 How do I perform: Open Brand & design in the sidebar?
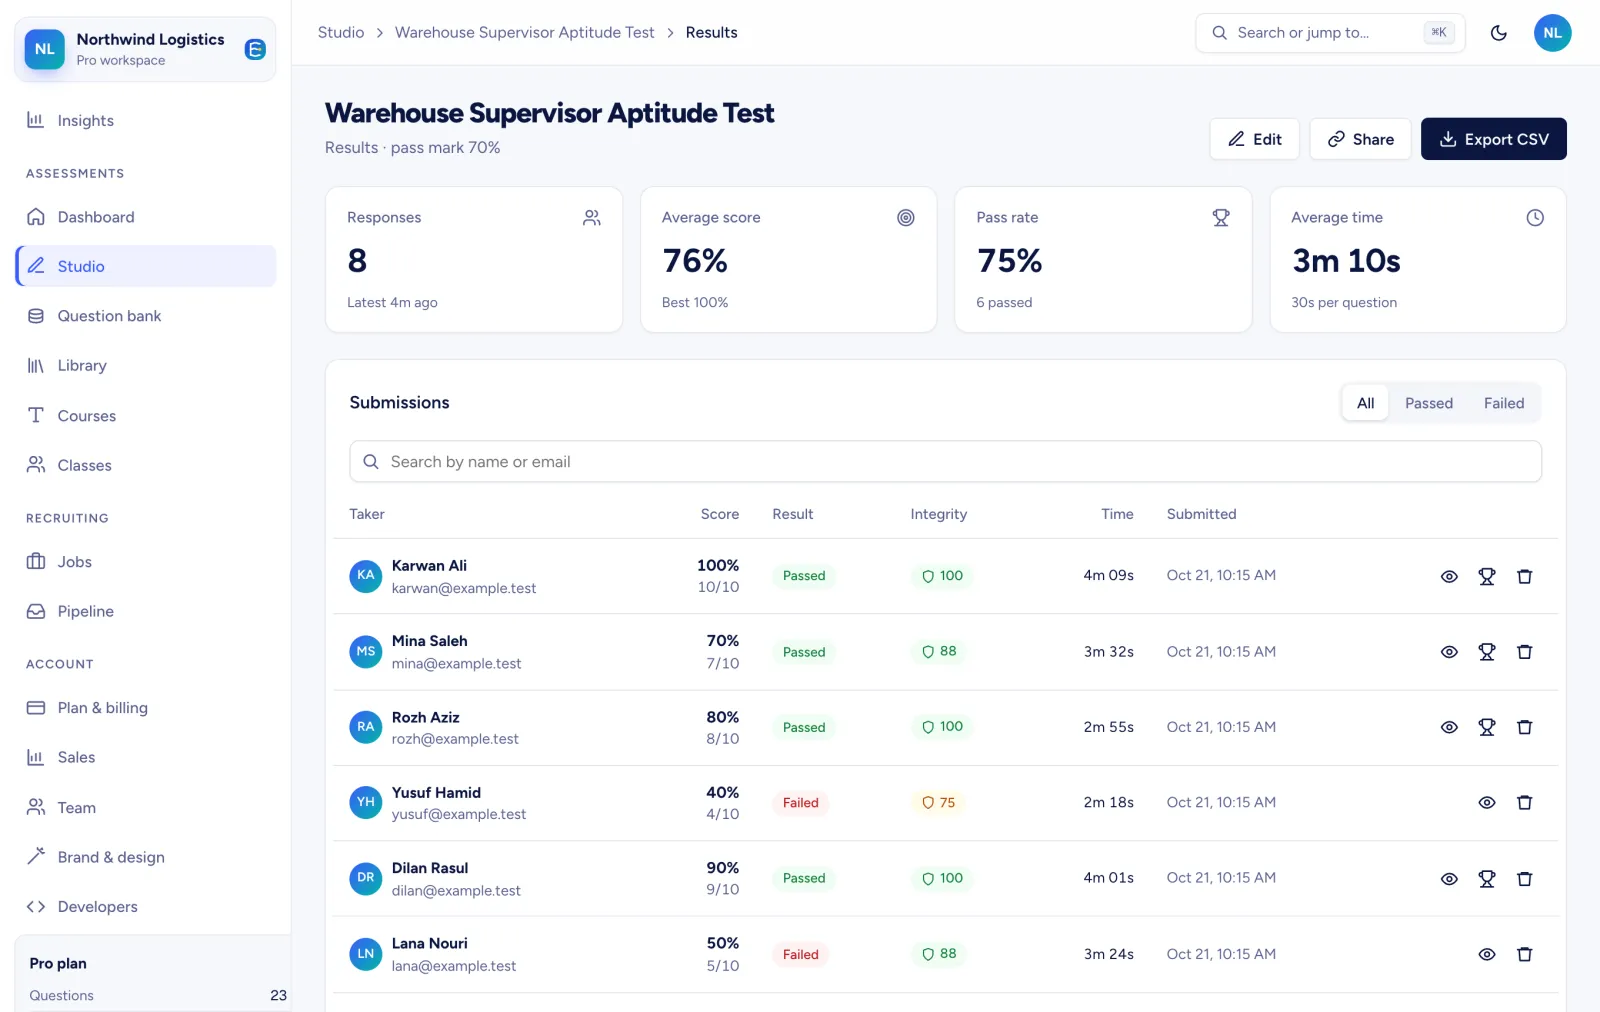[146, 857]
